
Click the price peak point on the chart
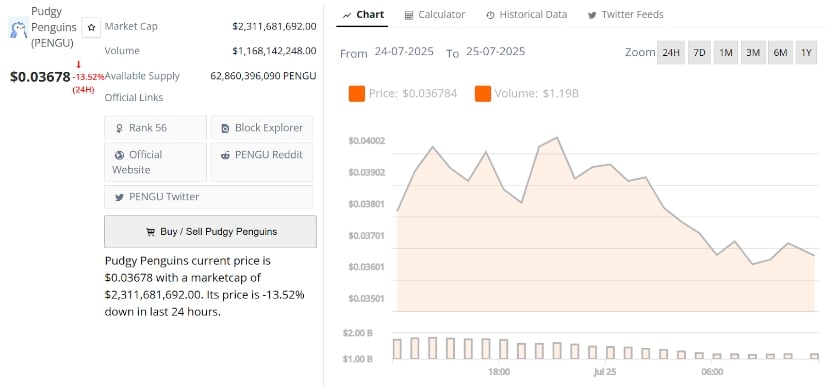pos(557,138)
